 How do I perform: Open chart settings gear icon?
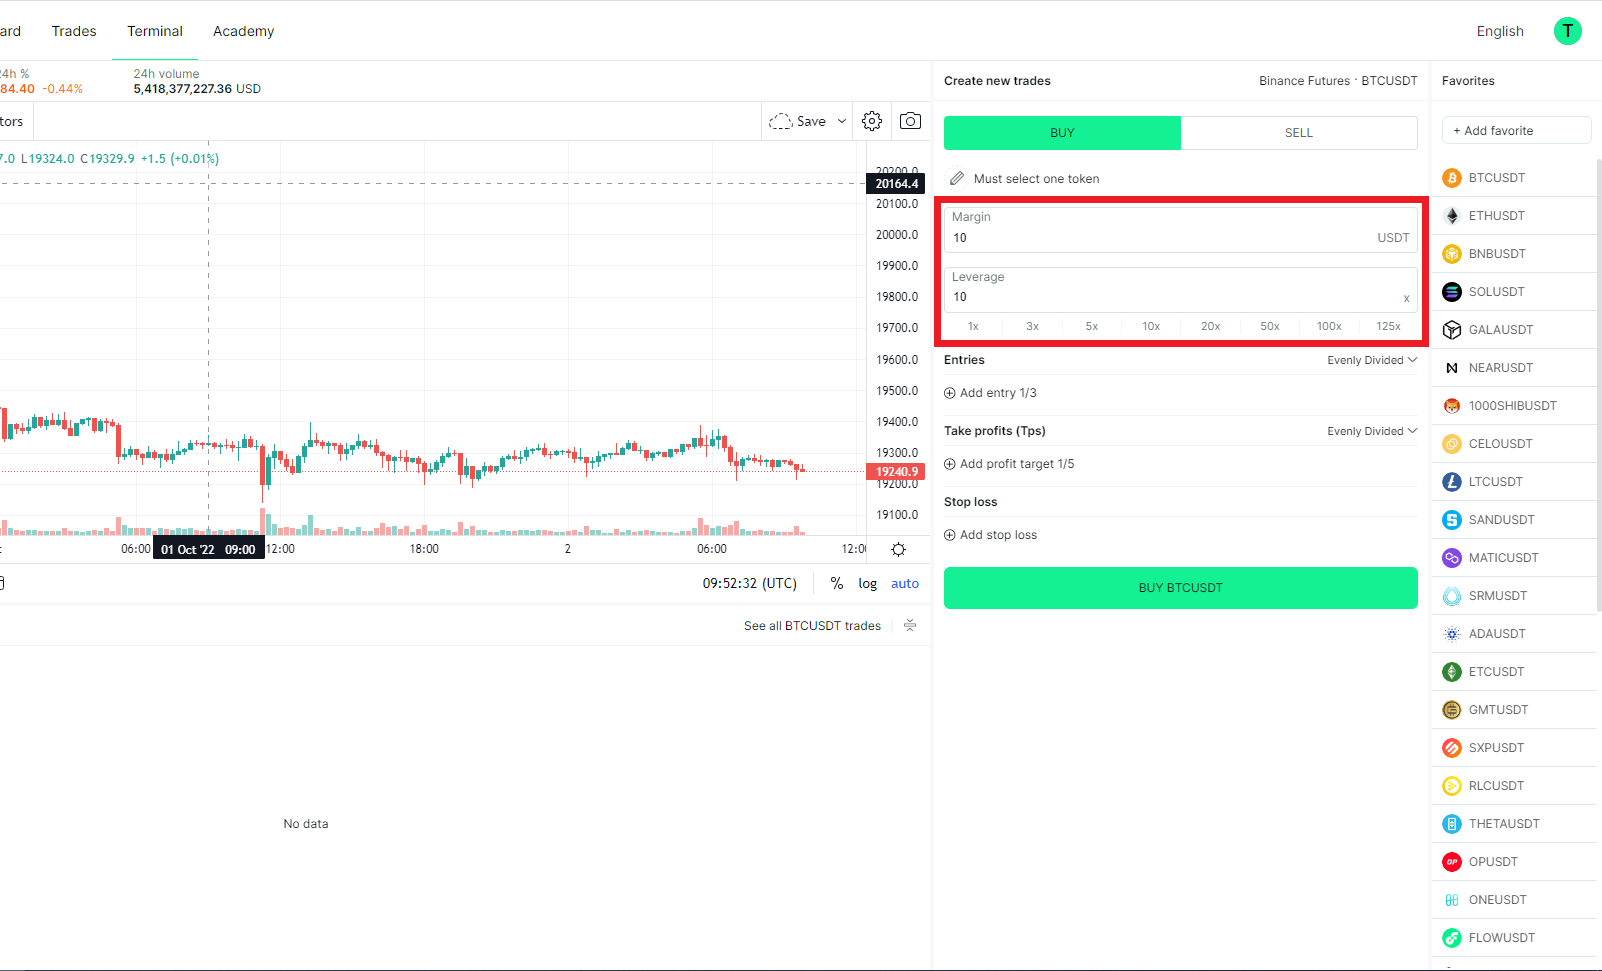click(872, 121)
